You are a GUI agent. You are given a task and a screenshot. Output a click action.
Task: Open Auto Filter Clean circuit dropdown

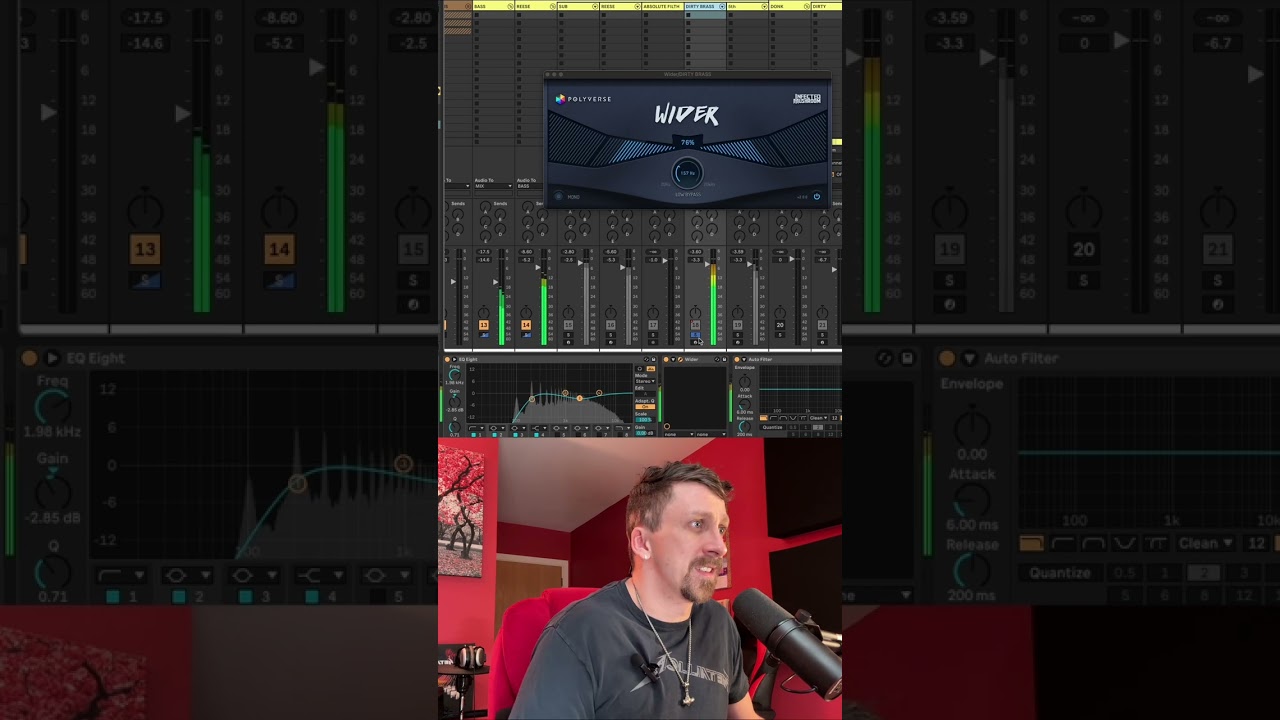click(818, 418)
